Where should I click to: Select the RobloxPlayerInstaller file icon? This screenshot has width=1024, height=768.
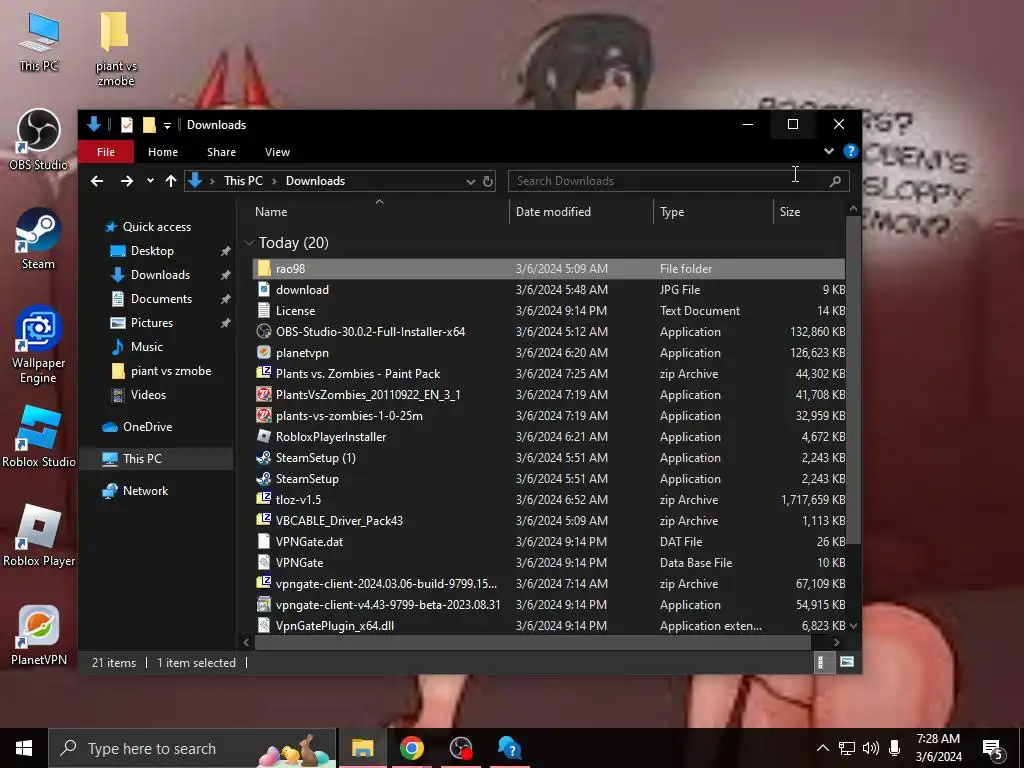pyautogui.click(x=264, y=436)
